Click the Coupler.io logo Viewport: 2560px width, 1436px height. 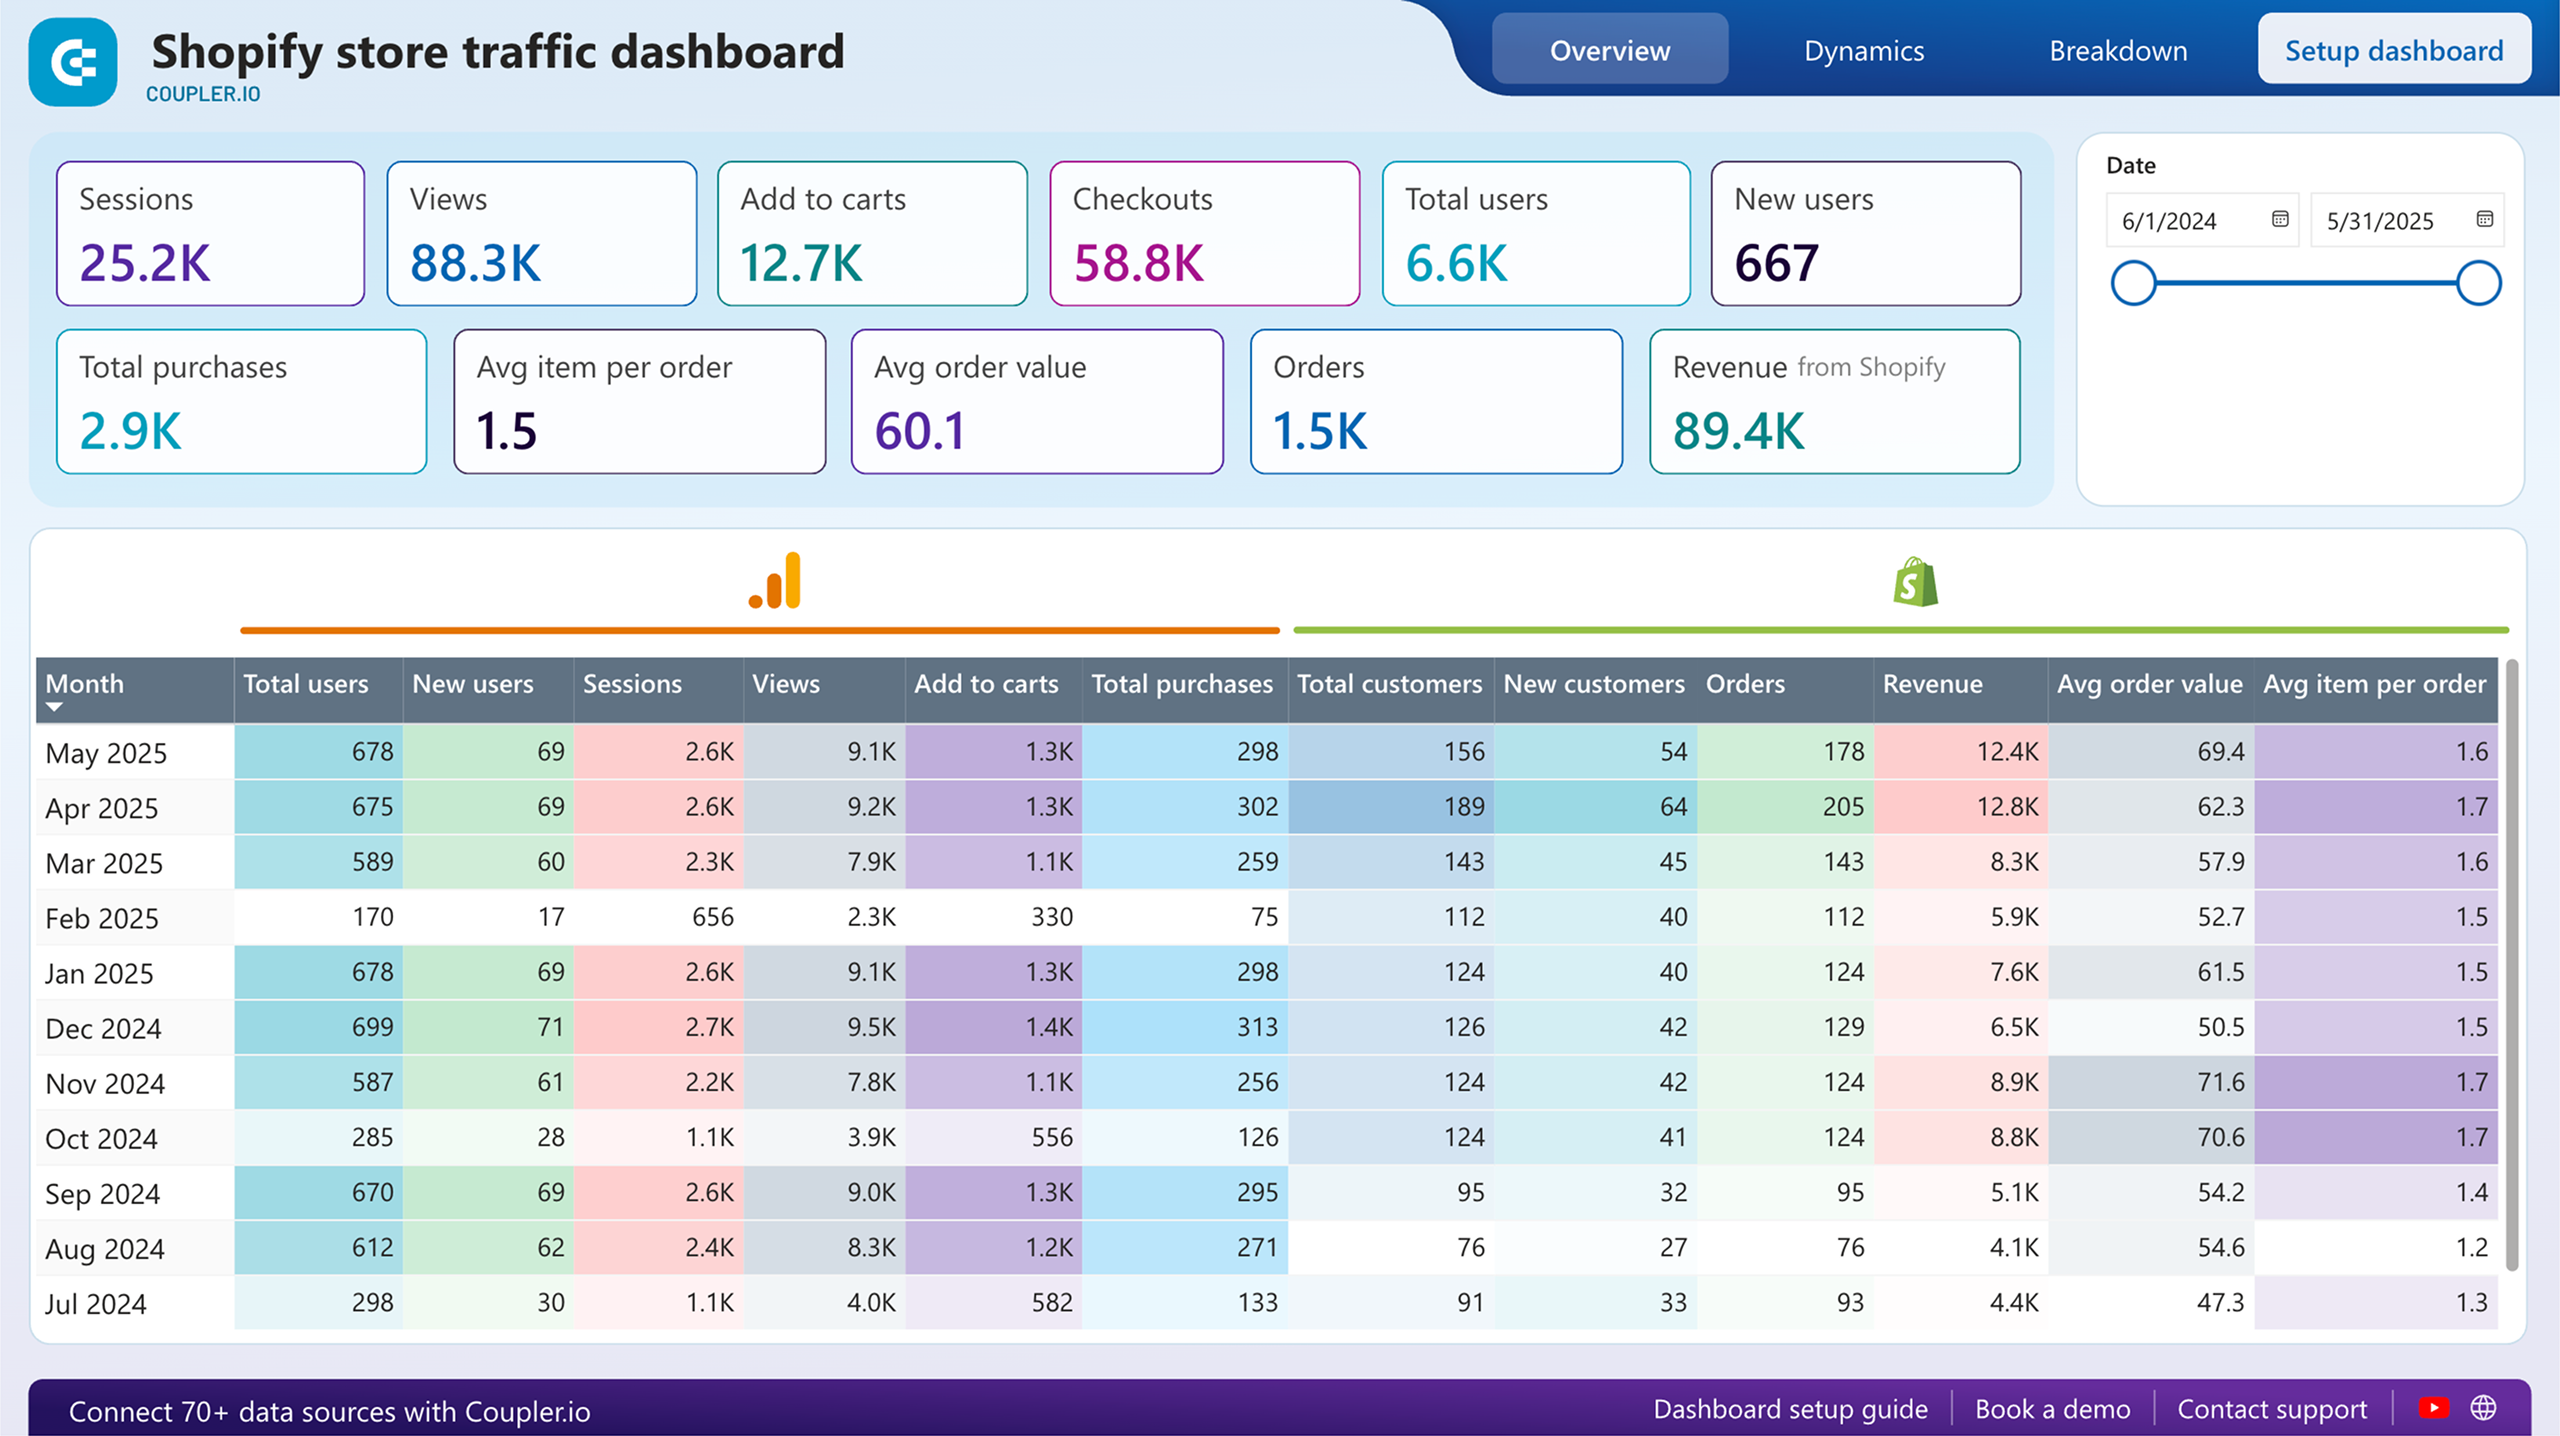tap(71, 62)
